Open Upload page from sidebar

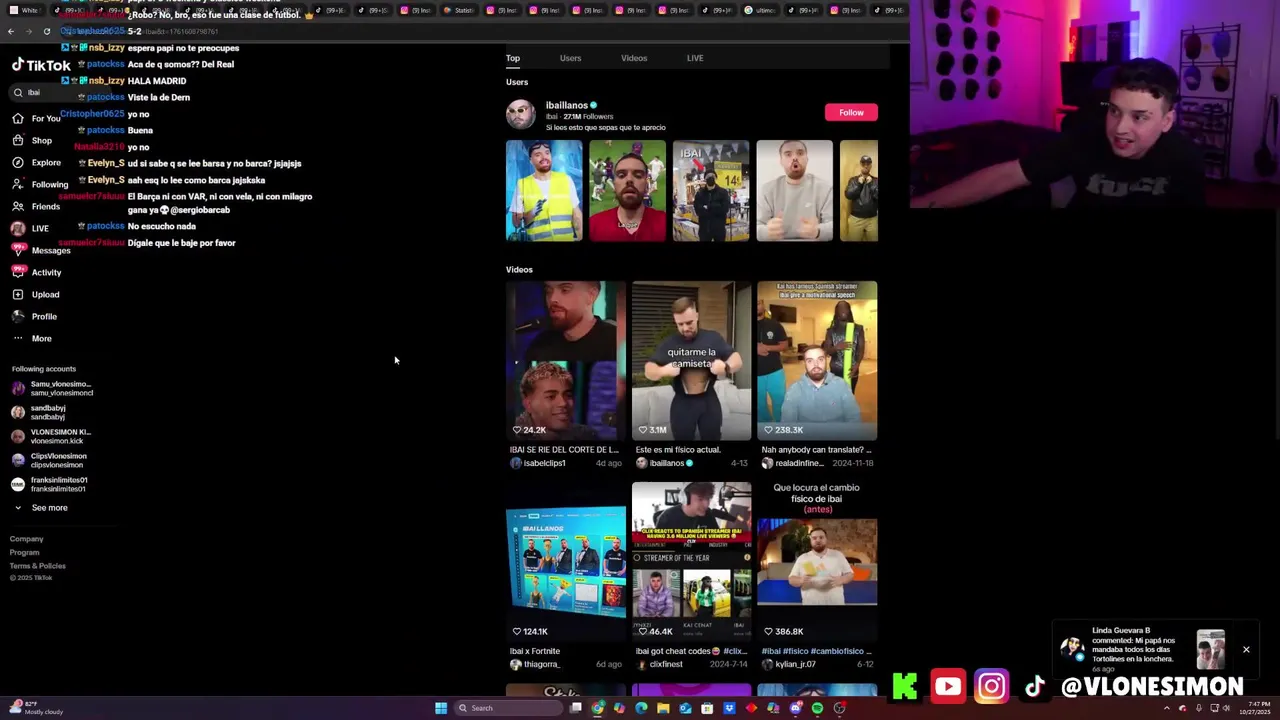36,294
